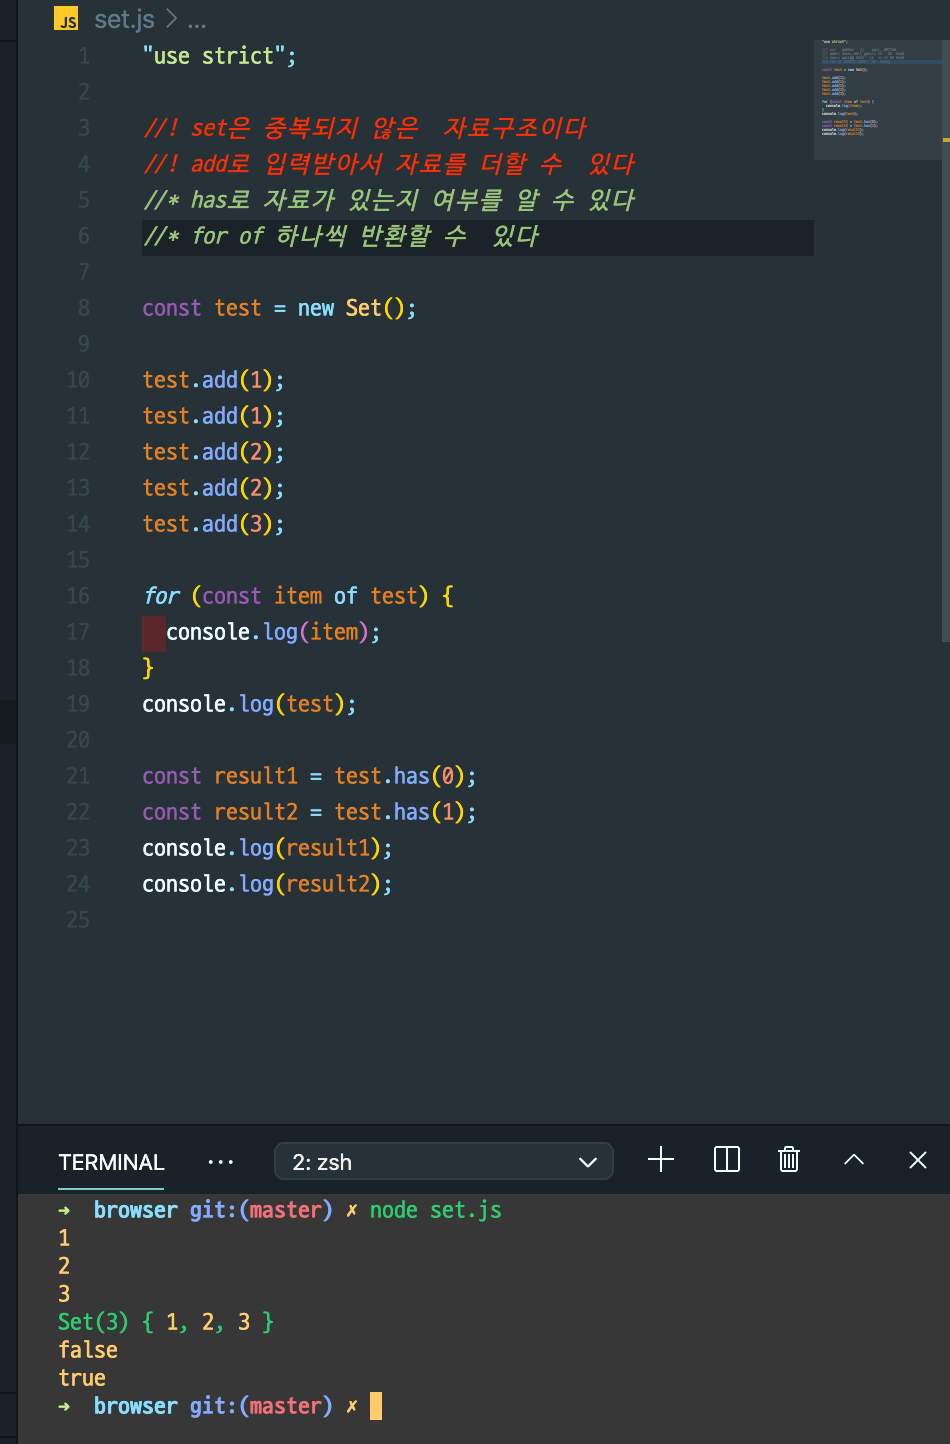Split the terminal pane
Viewport: 950px width, 1444px height.
727,1160
